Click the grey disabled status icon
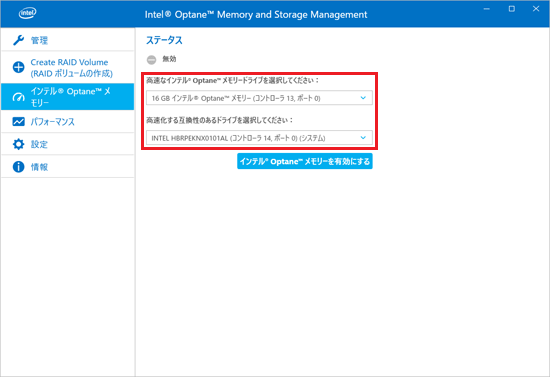Viewport: 550px width, 377px height. click(x=152, y=60)
